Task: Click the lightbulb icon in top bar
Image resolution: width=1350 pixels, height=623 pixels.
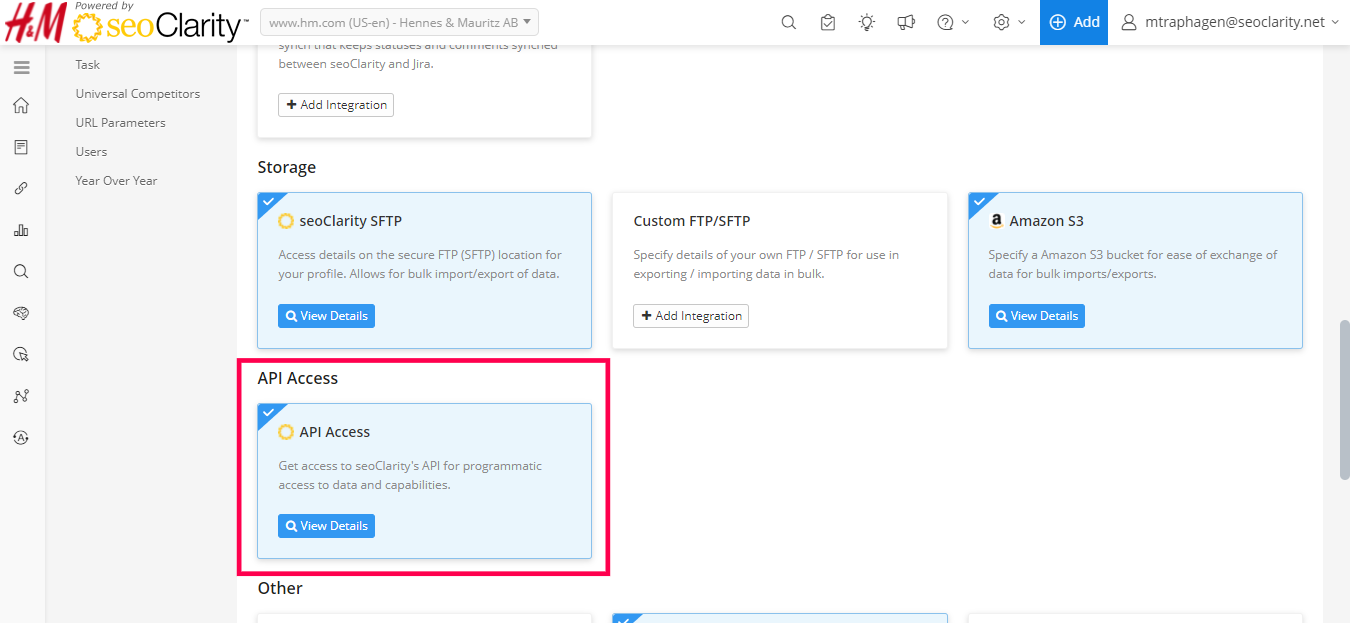Action: pyautogui.click(x=866, y=22)
